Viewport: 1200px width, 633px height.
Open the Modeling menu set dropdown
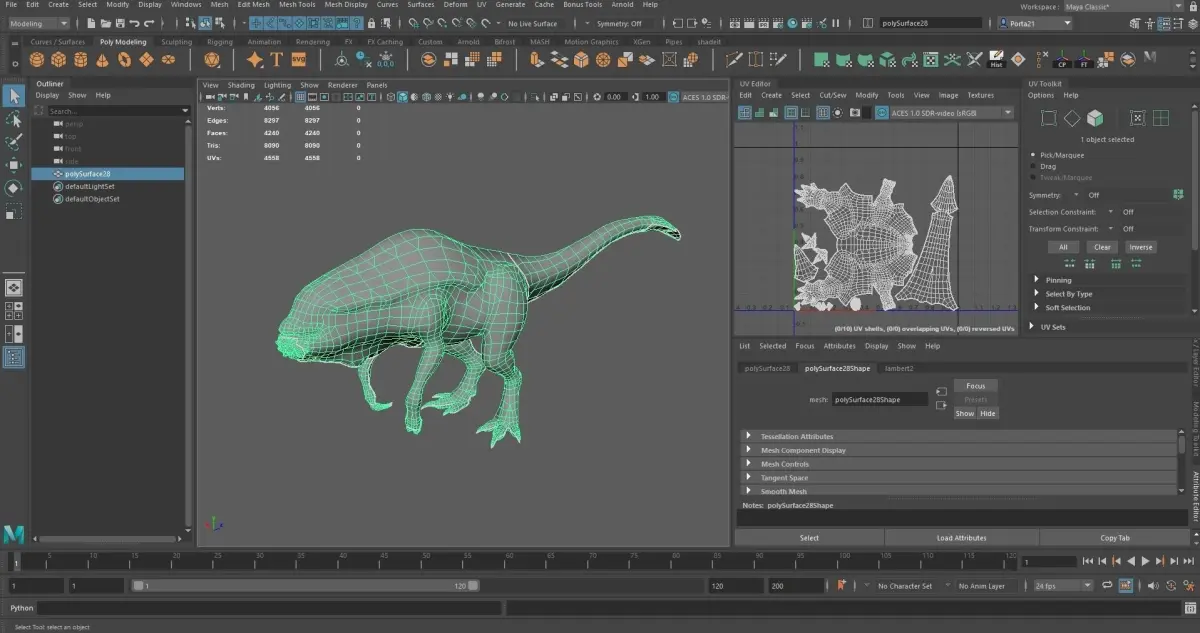(x=38, y=23)
